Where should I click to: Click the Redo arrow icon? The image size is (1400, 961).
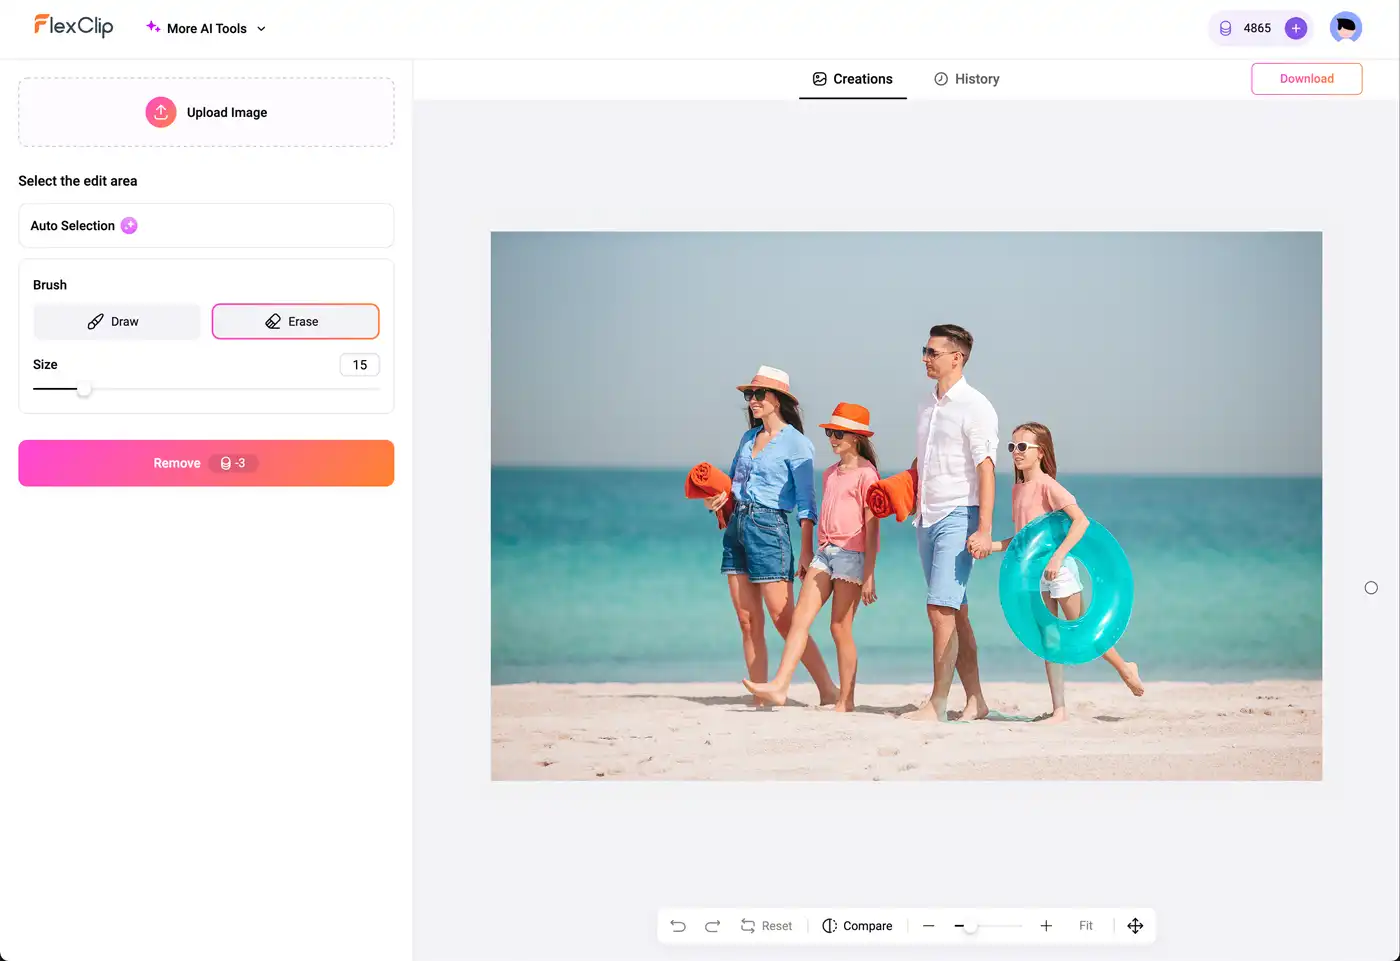(712, 926)
